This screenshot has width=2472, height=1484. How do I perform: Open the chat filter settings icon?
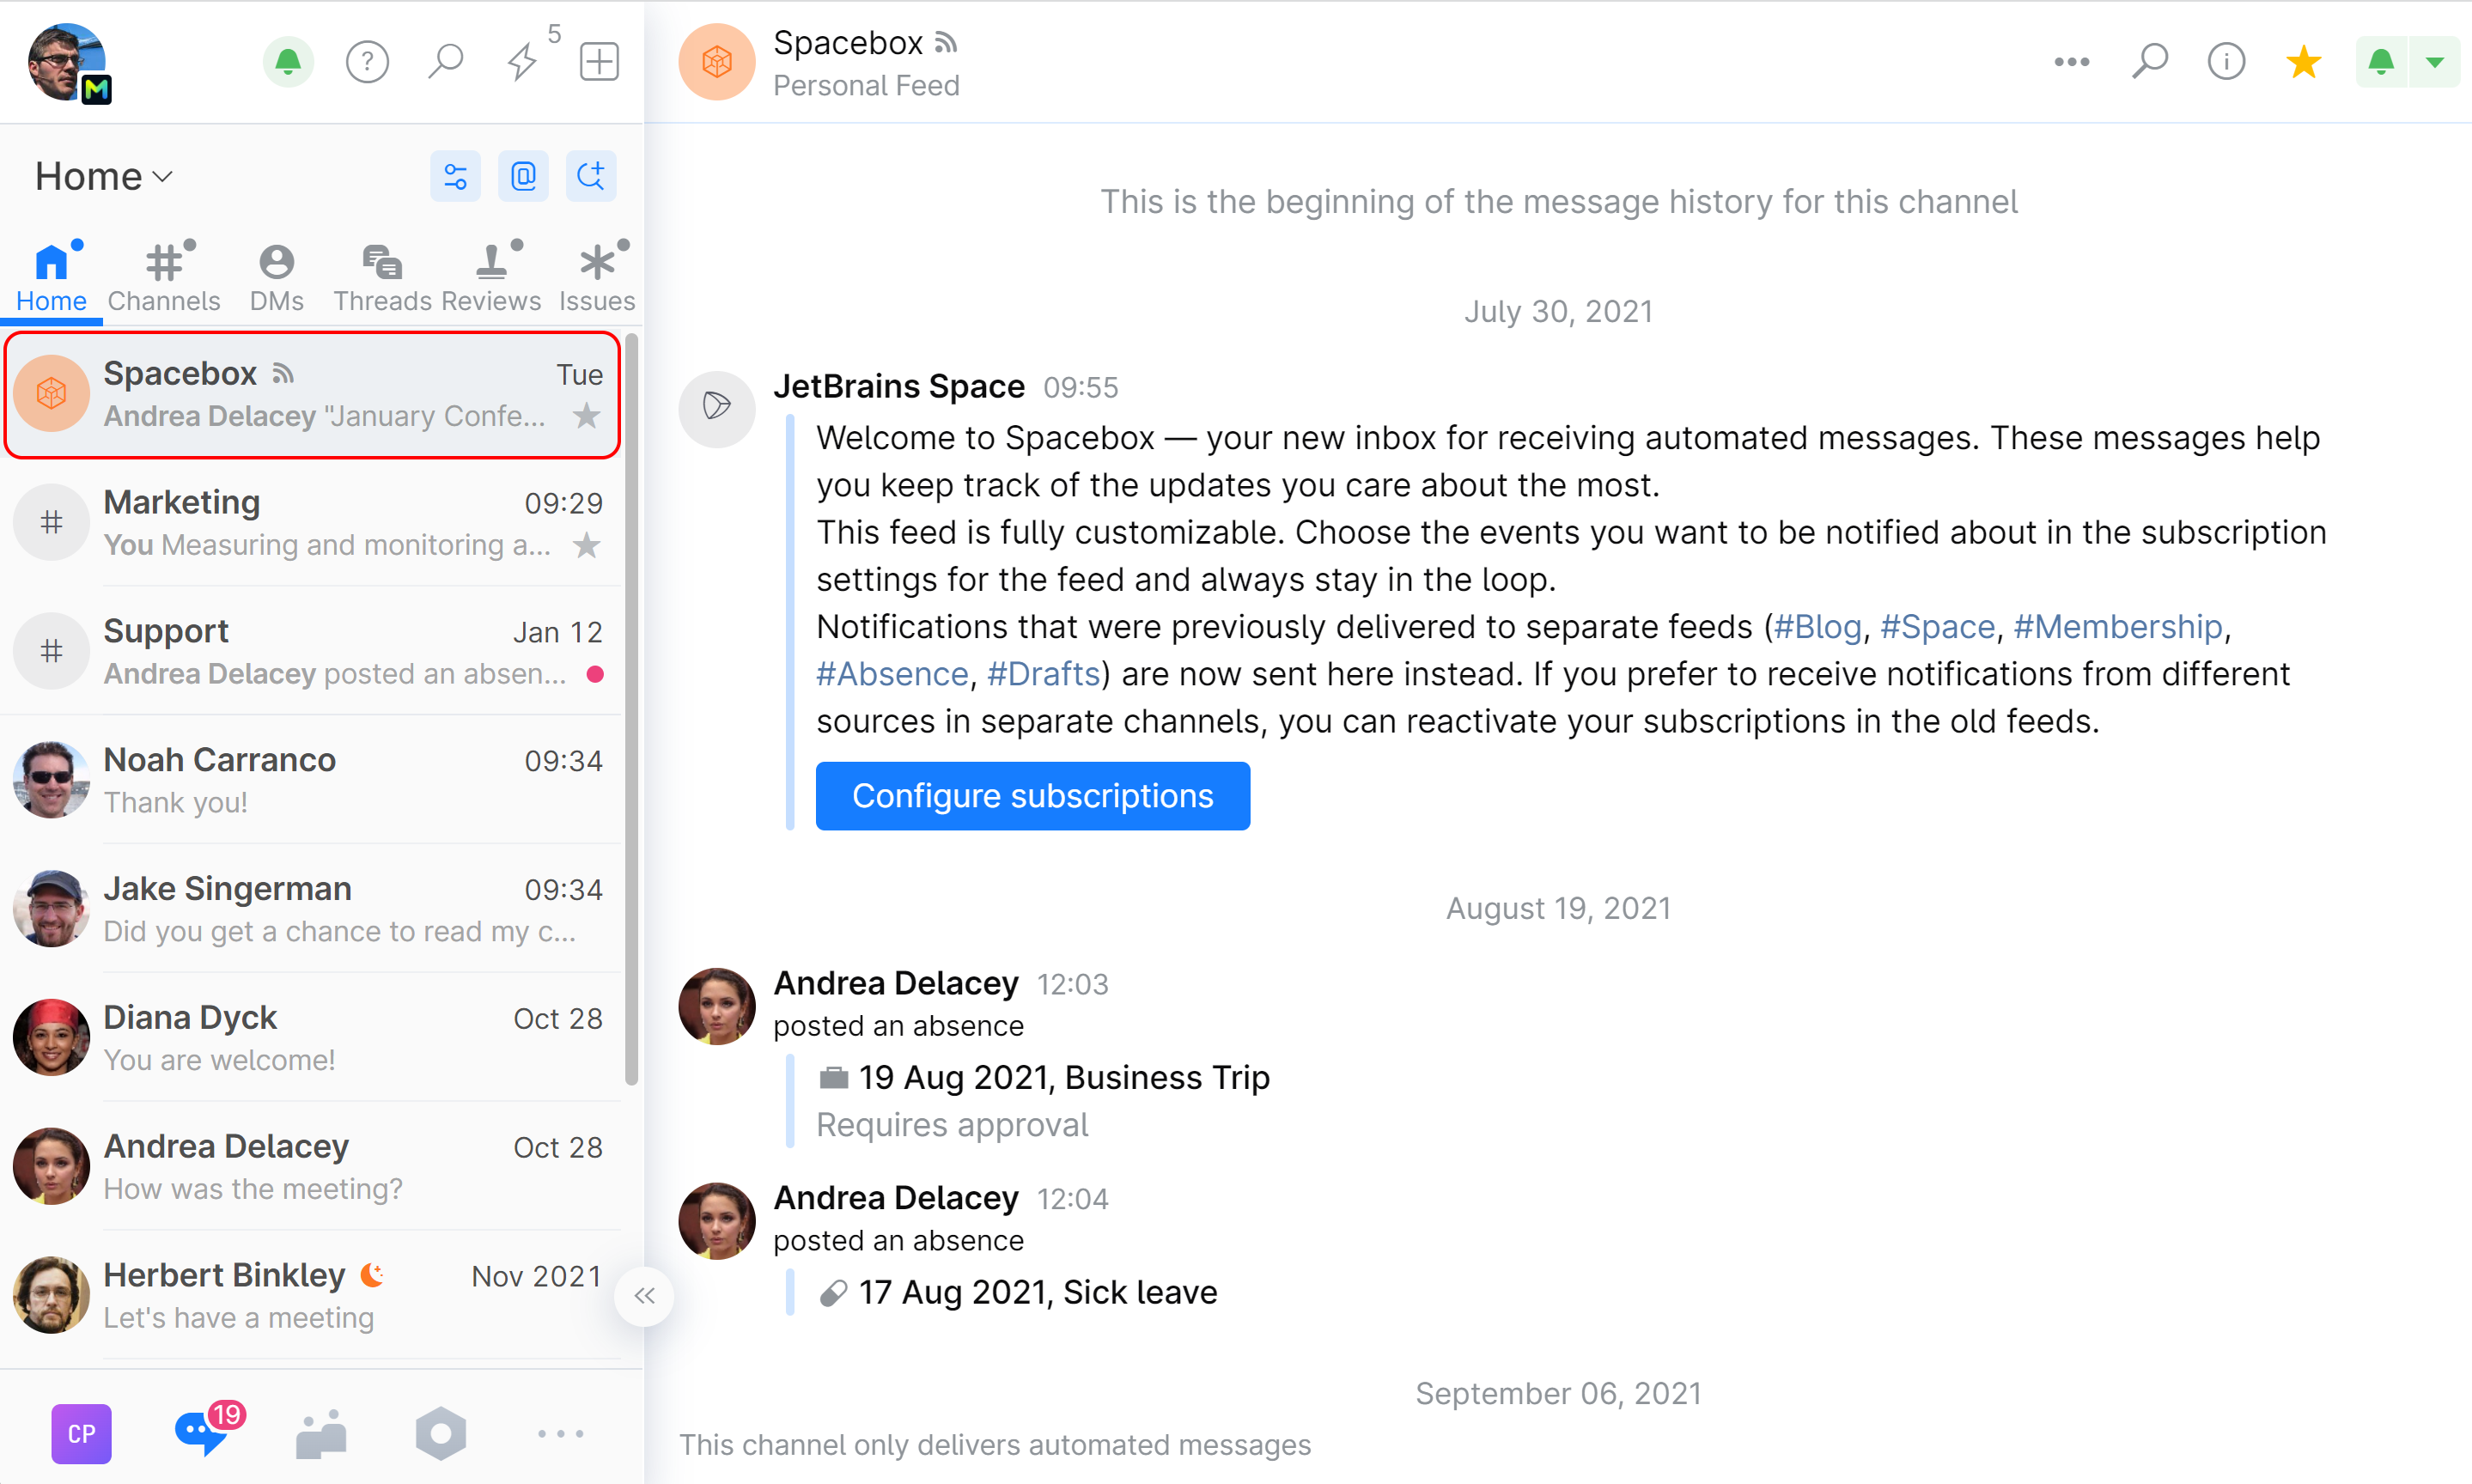455,177
